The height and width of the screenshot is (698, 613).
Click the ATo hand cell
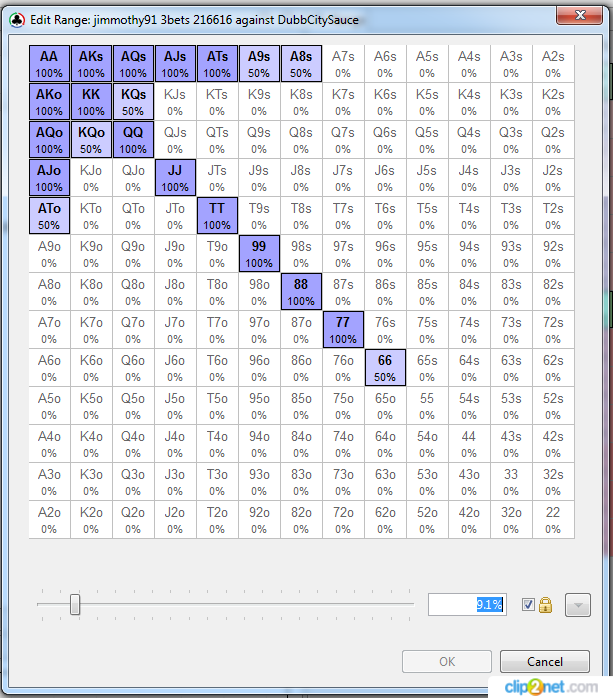(x=49, y=216)
